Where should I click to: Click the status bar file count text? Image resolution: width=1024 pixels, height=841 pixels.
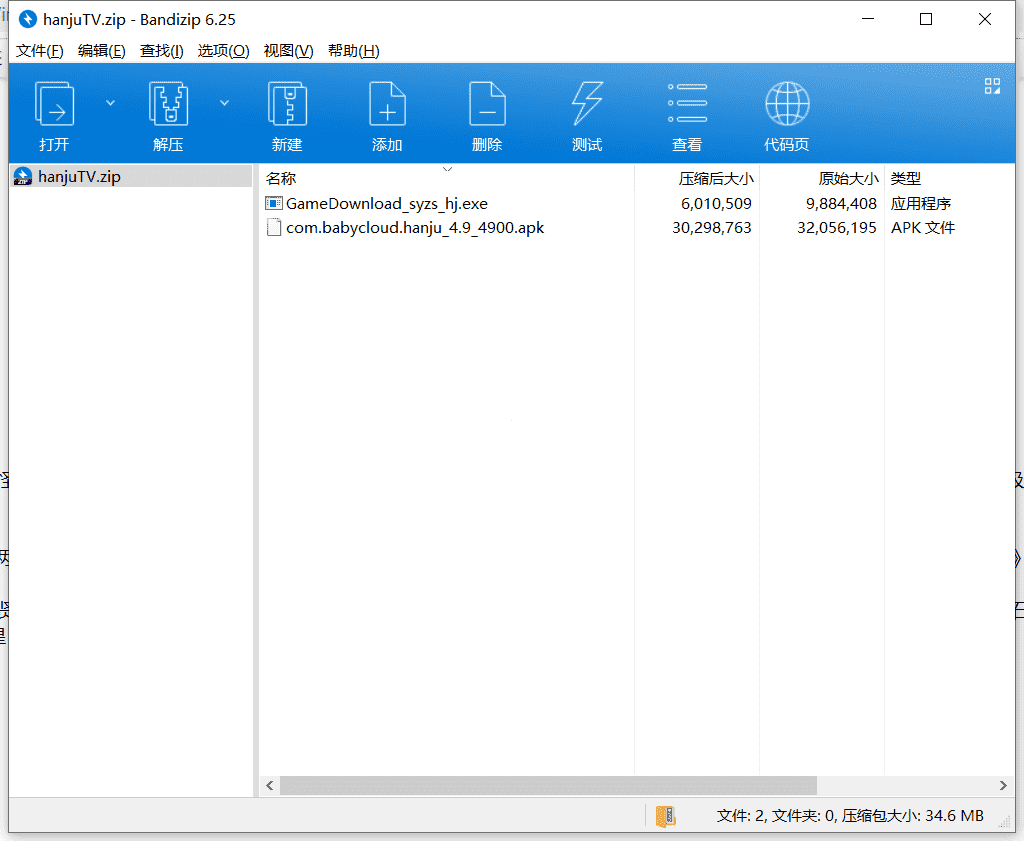pos(850,816)
